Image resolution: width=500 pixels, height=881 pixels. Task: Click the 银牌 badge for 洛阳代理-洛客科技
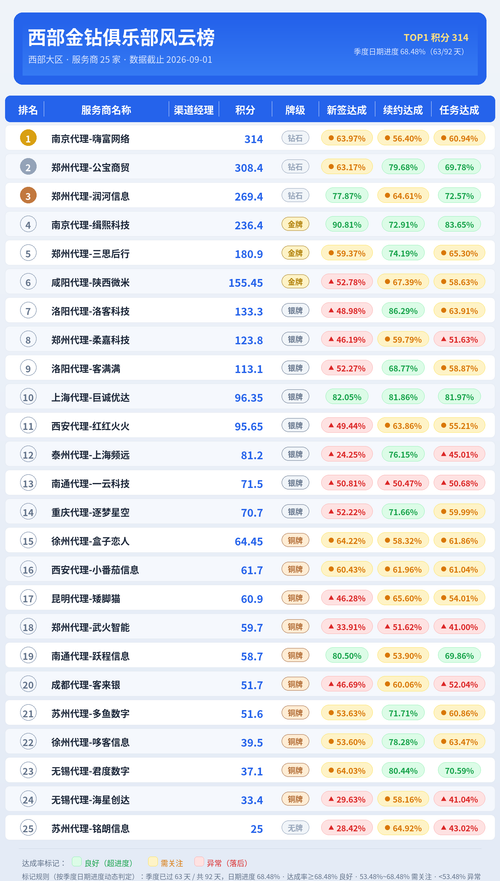(x=295, y=311)
